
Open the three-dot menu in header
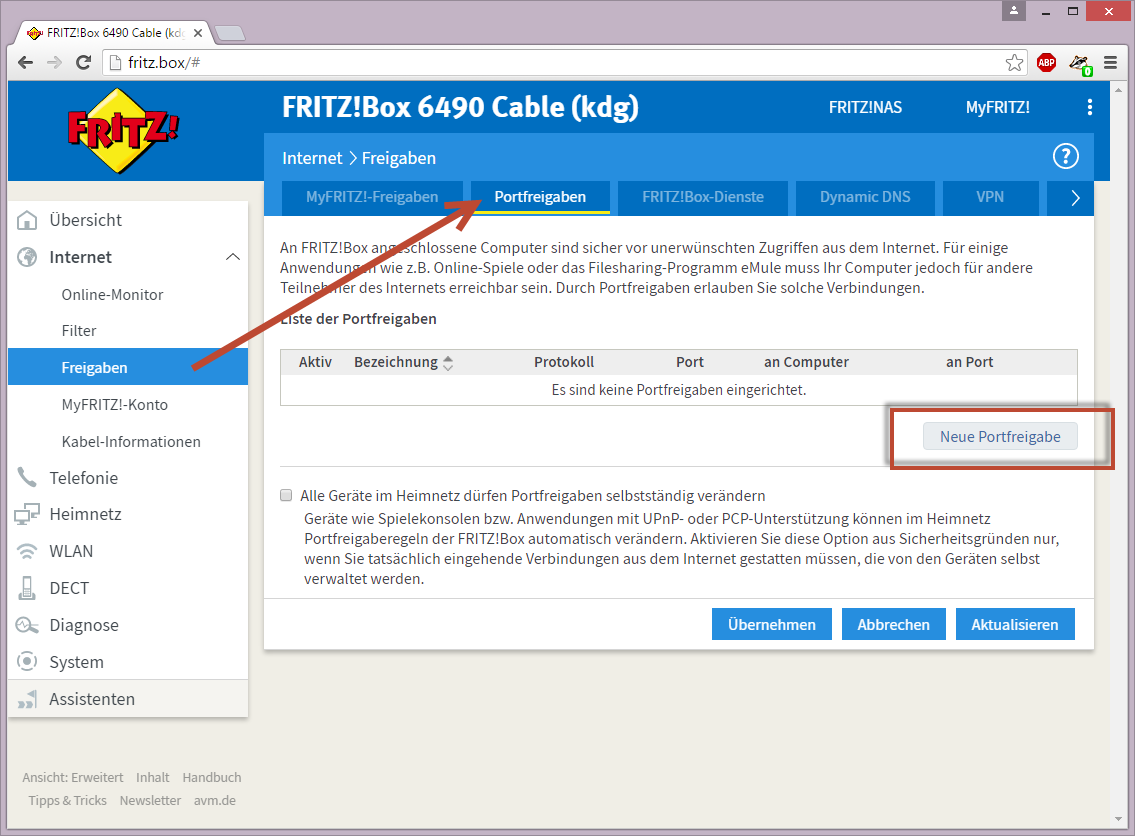pyautogui.click(x=1089, y=108)
